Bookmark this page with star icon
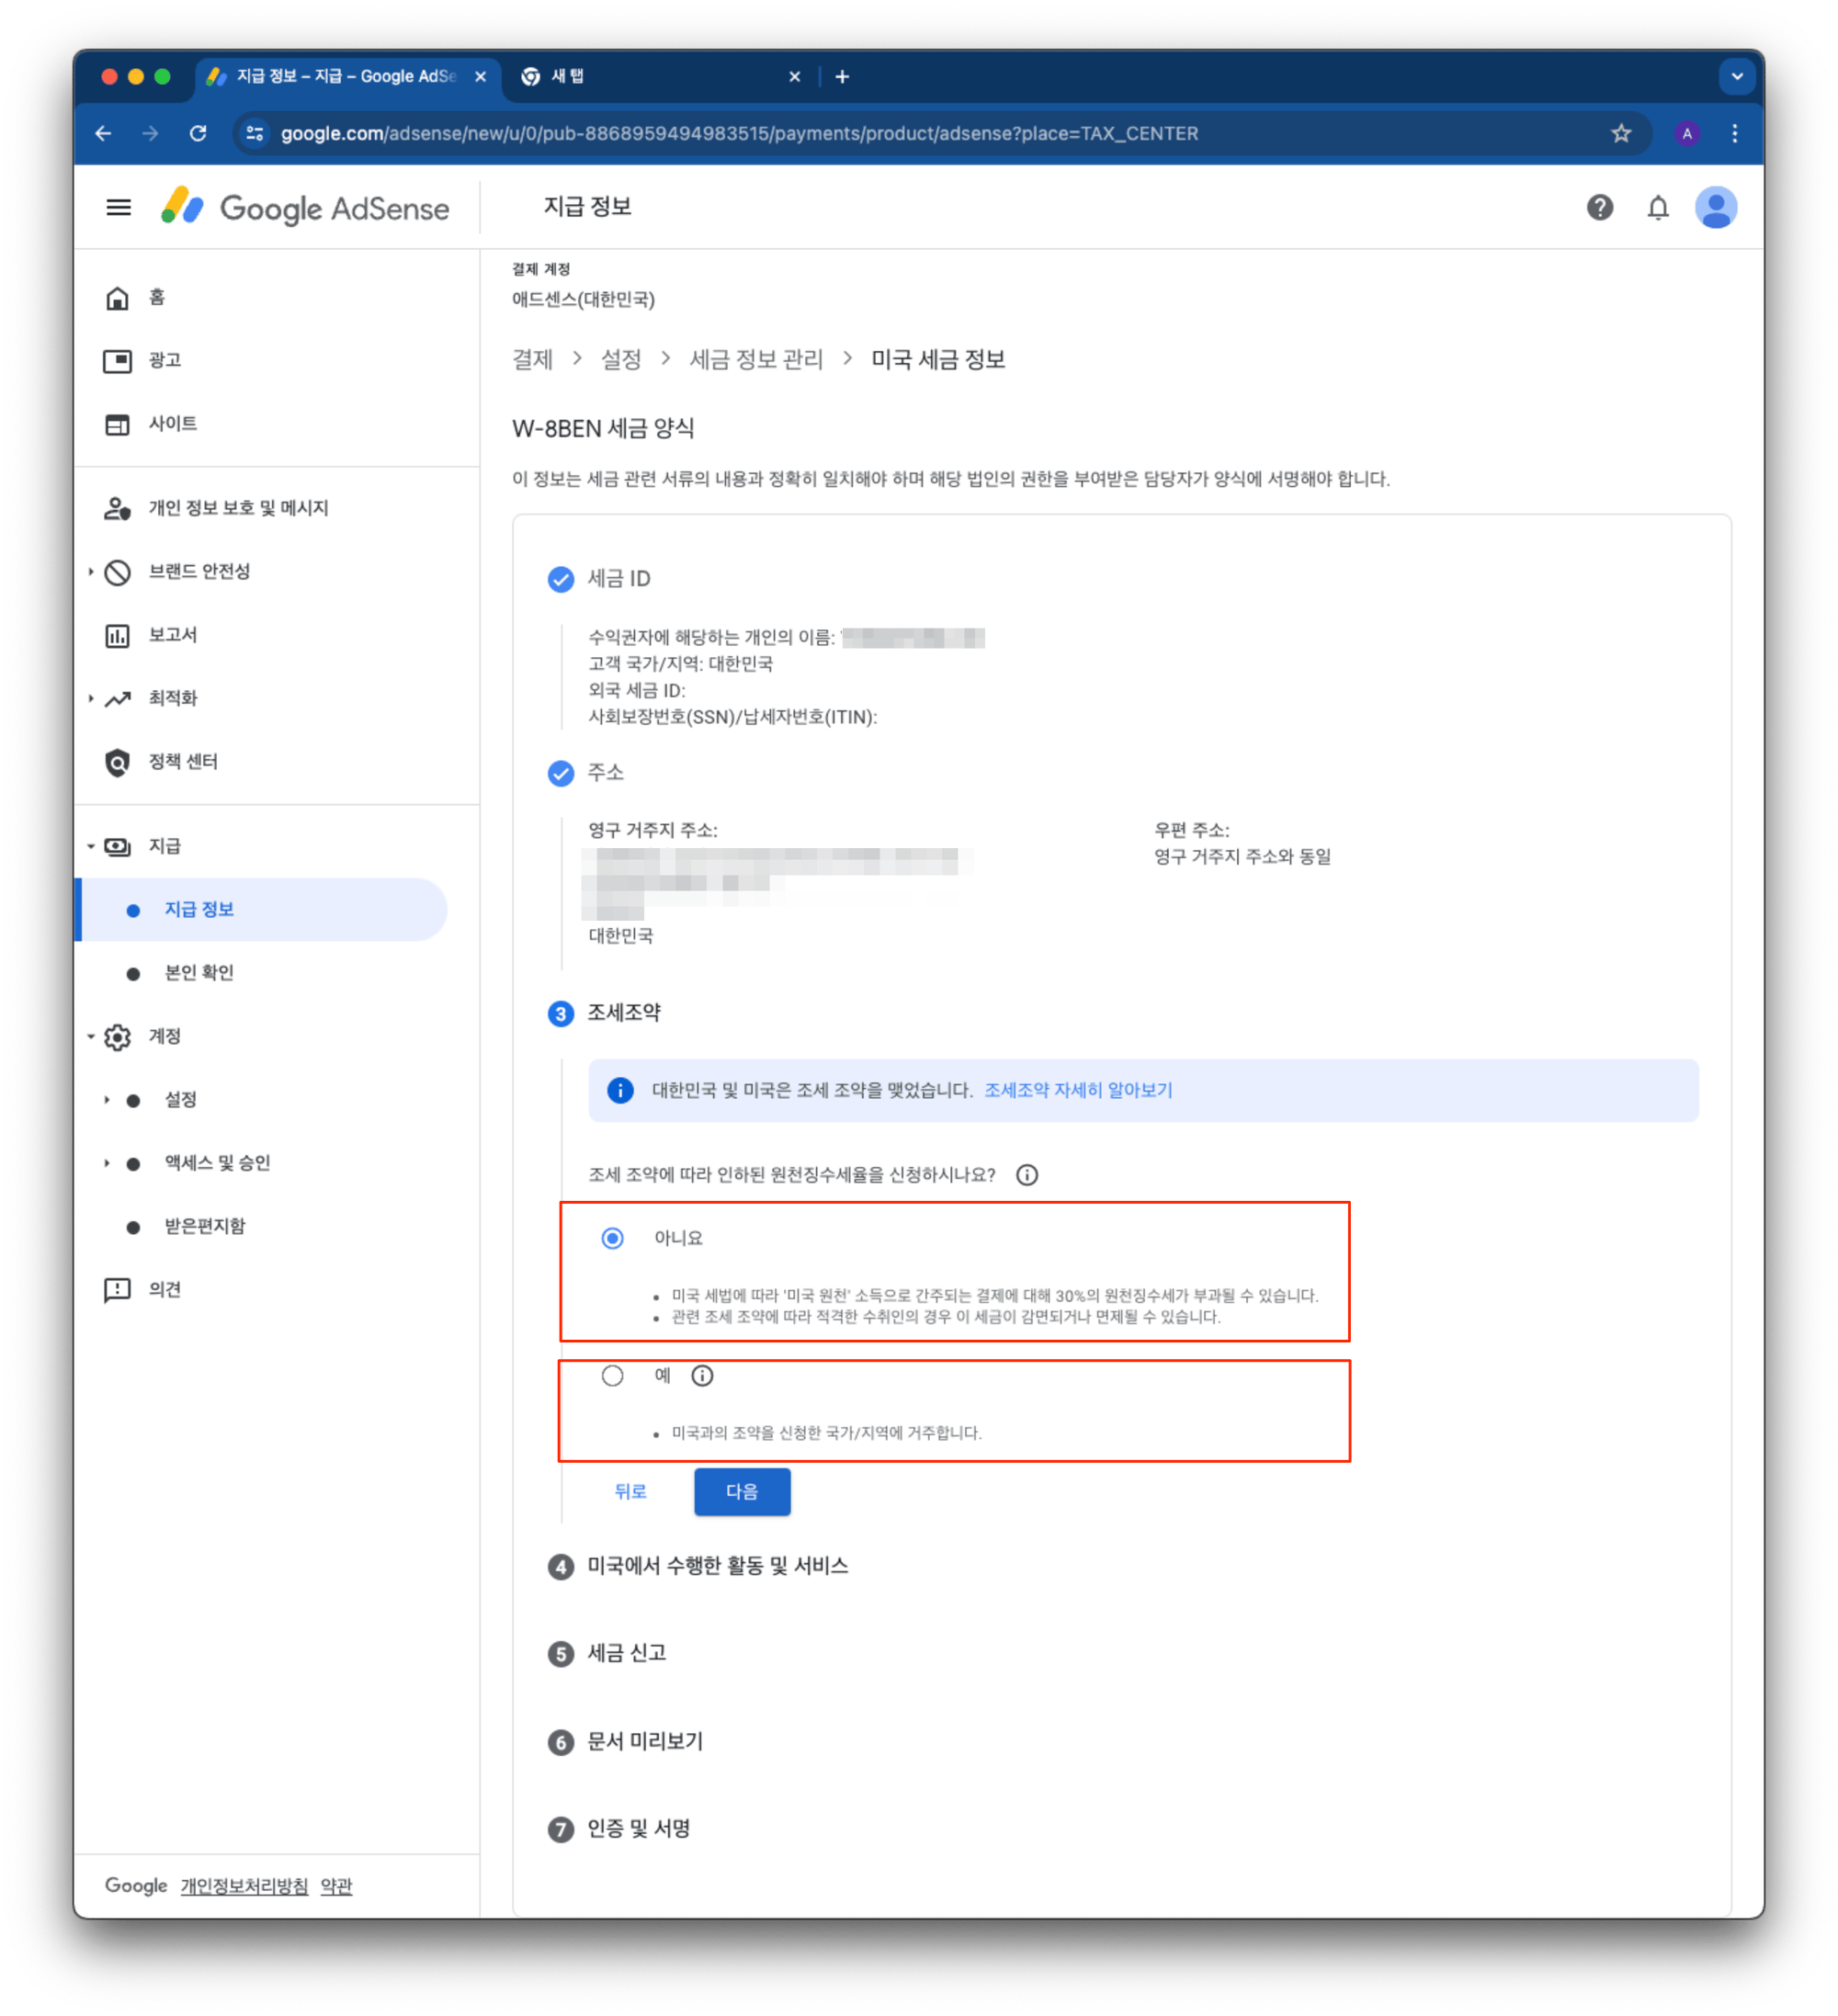This screenshot has width=1838, height=2016. pyautogui.click(x=1619, y=133)
